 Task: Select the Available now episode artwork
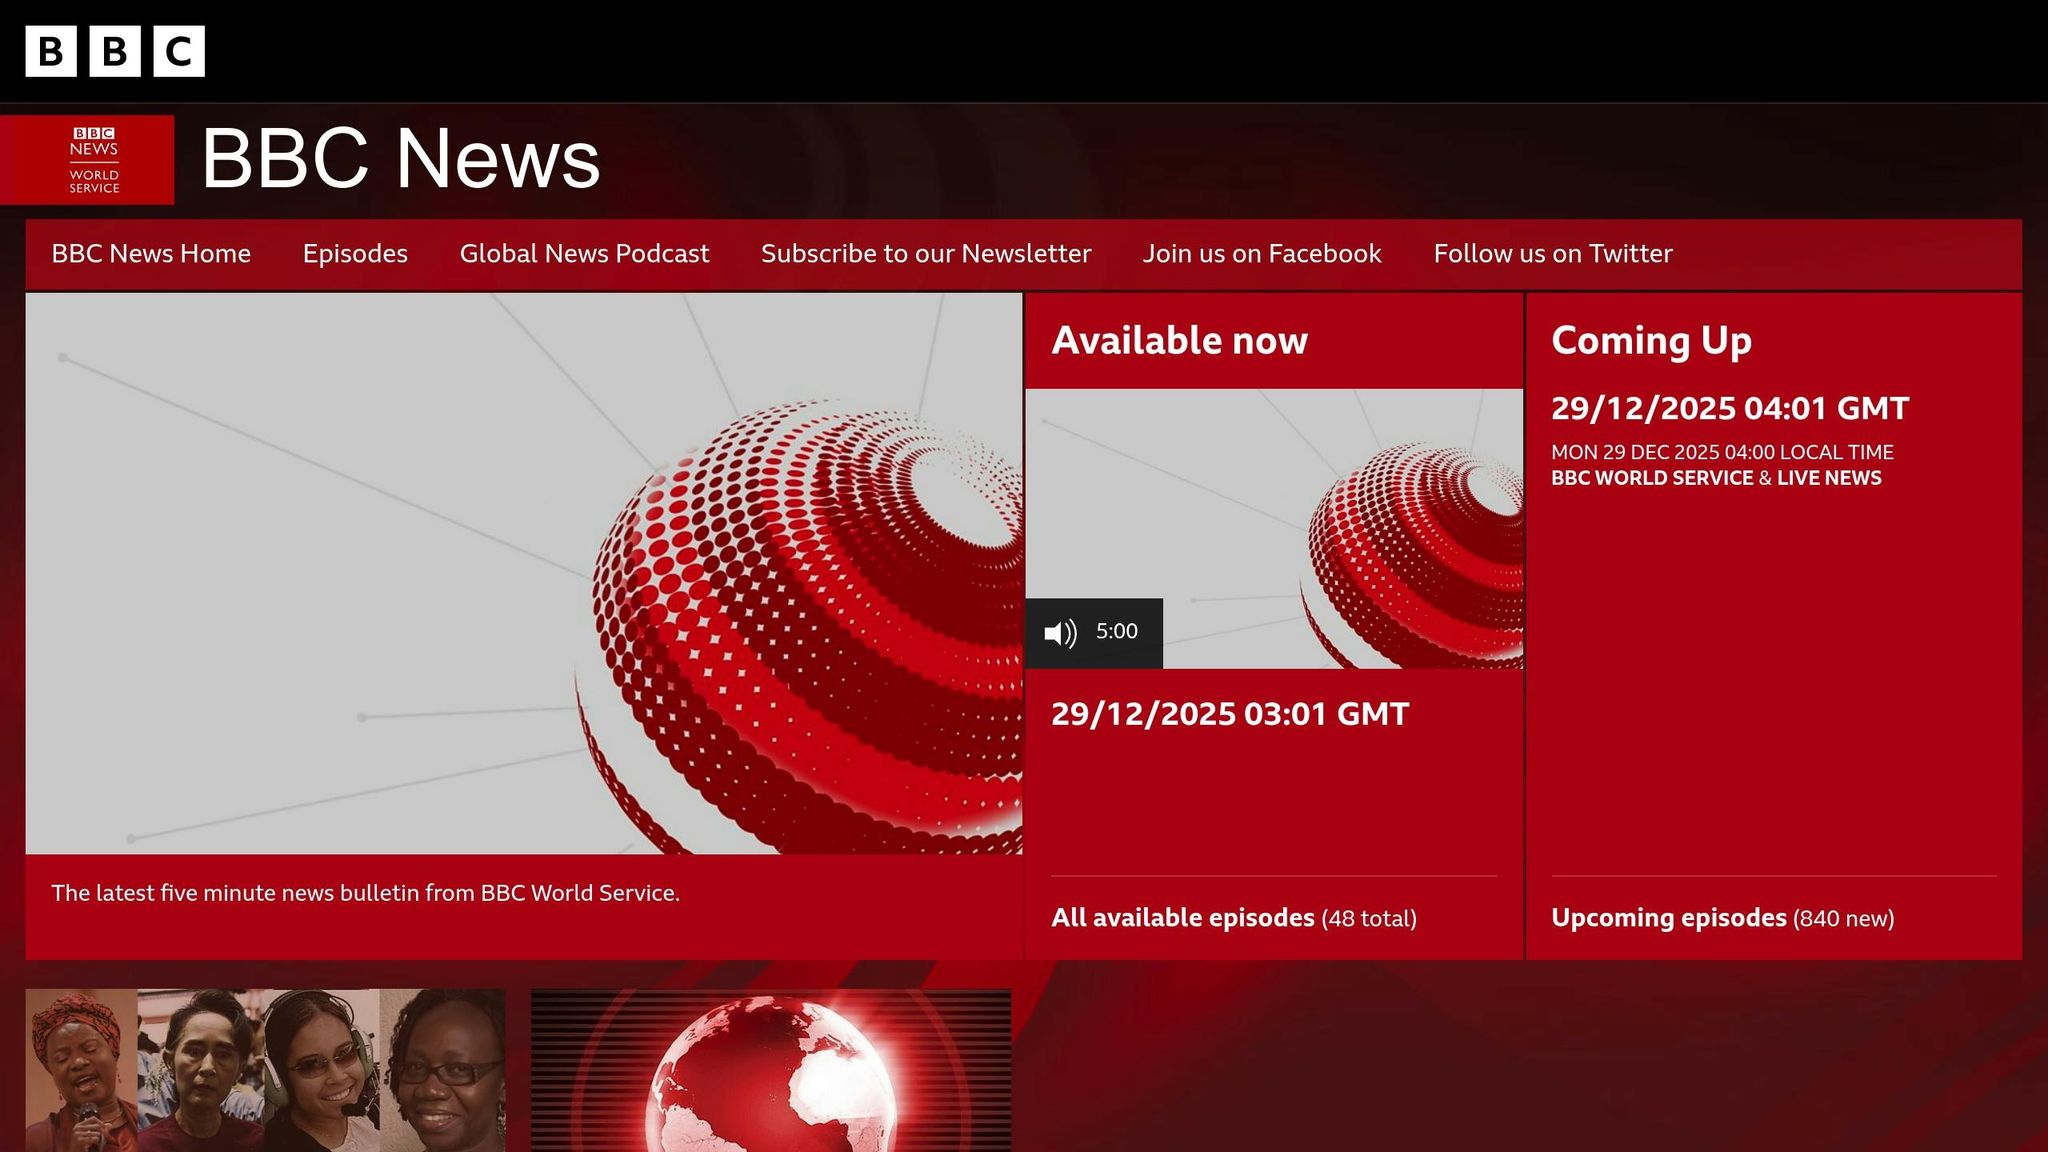1275,520
